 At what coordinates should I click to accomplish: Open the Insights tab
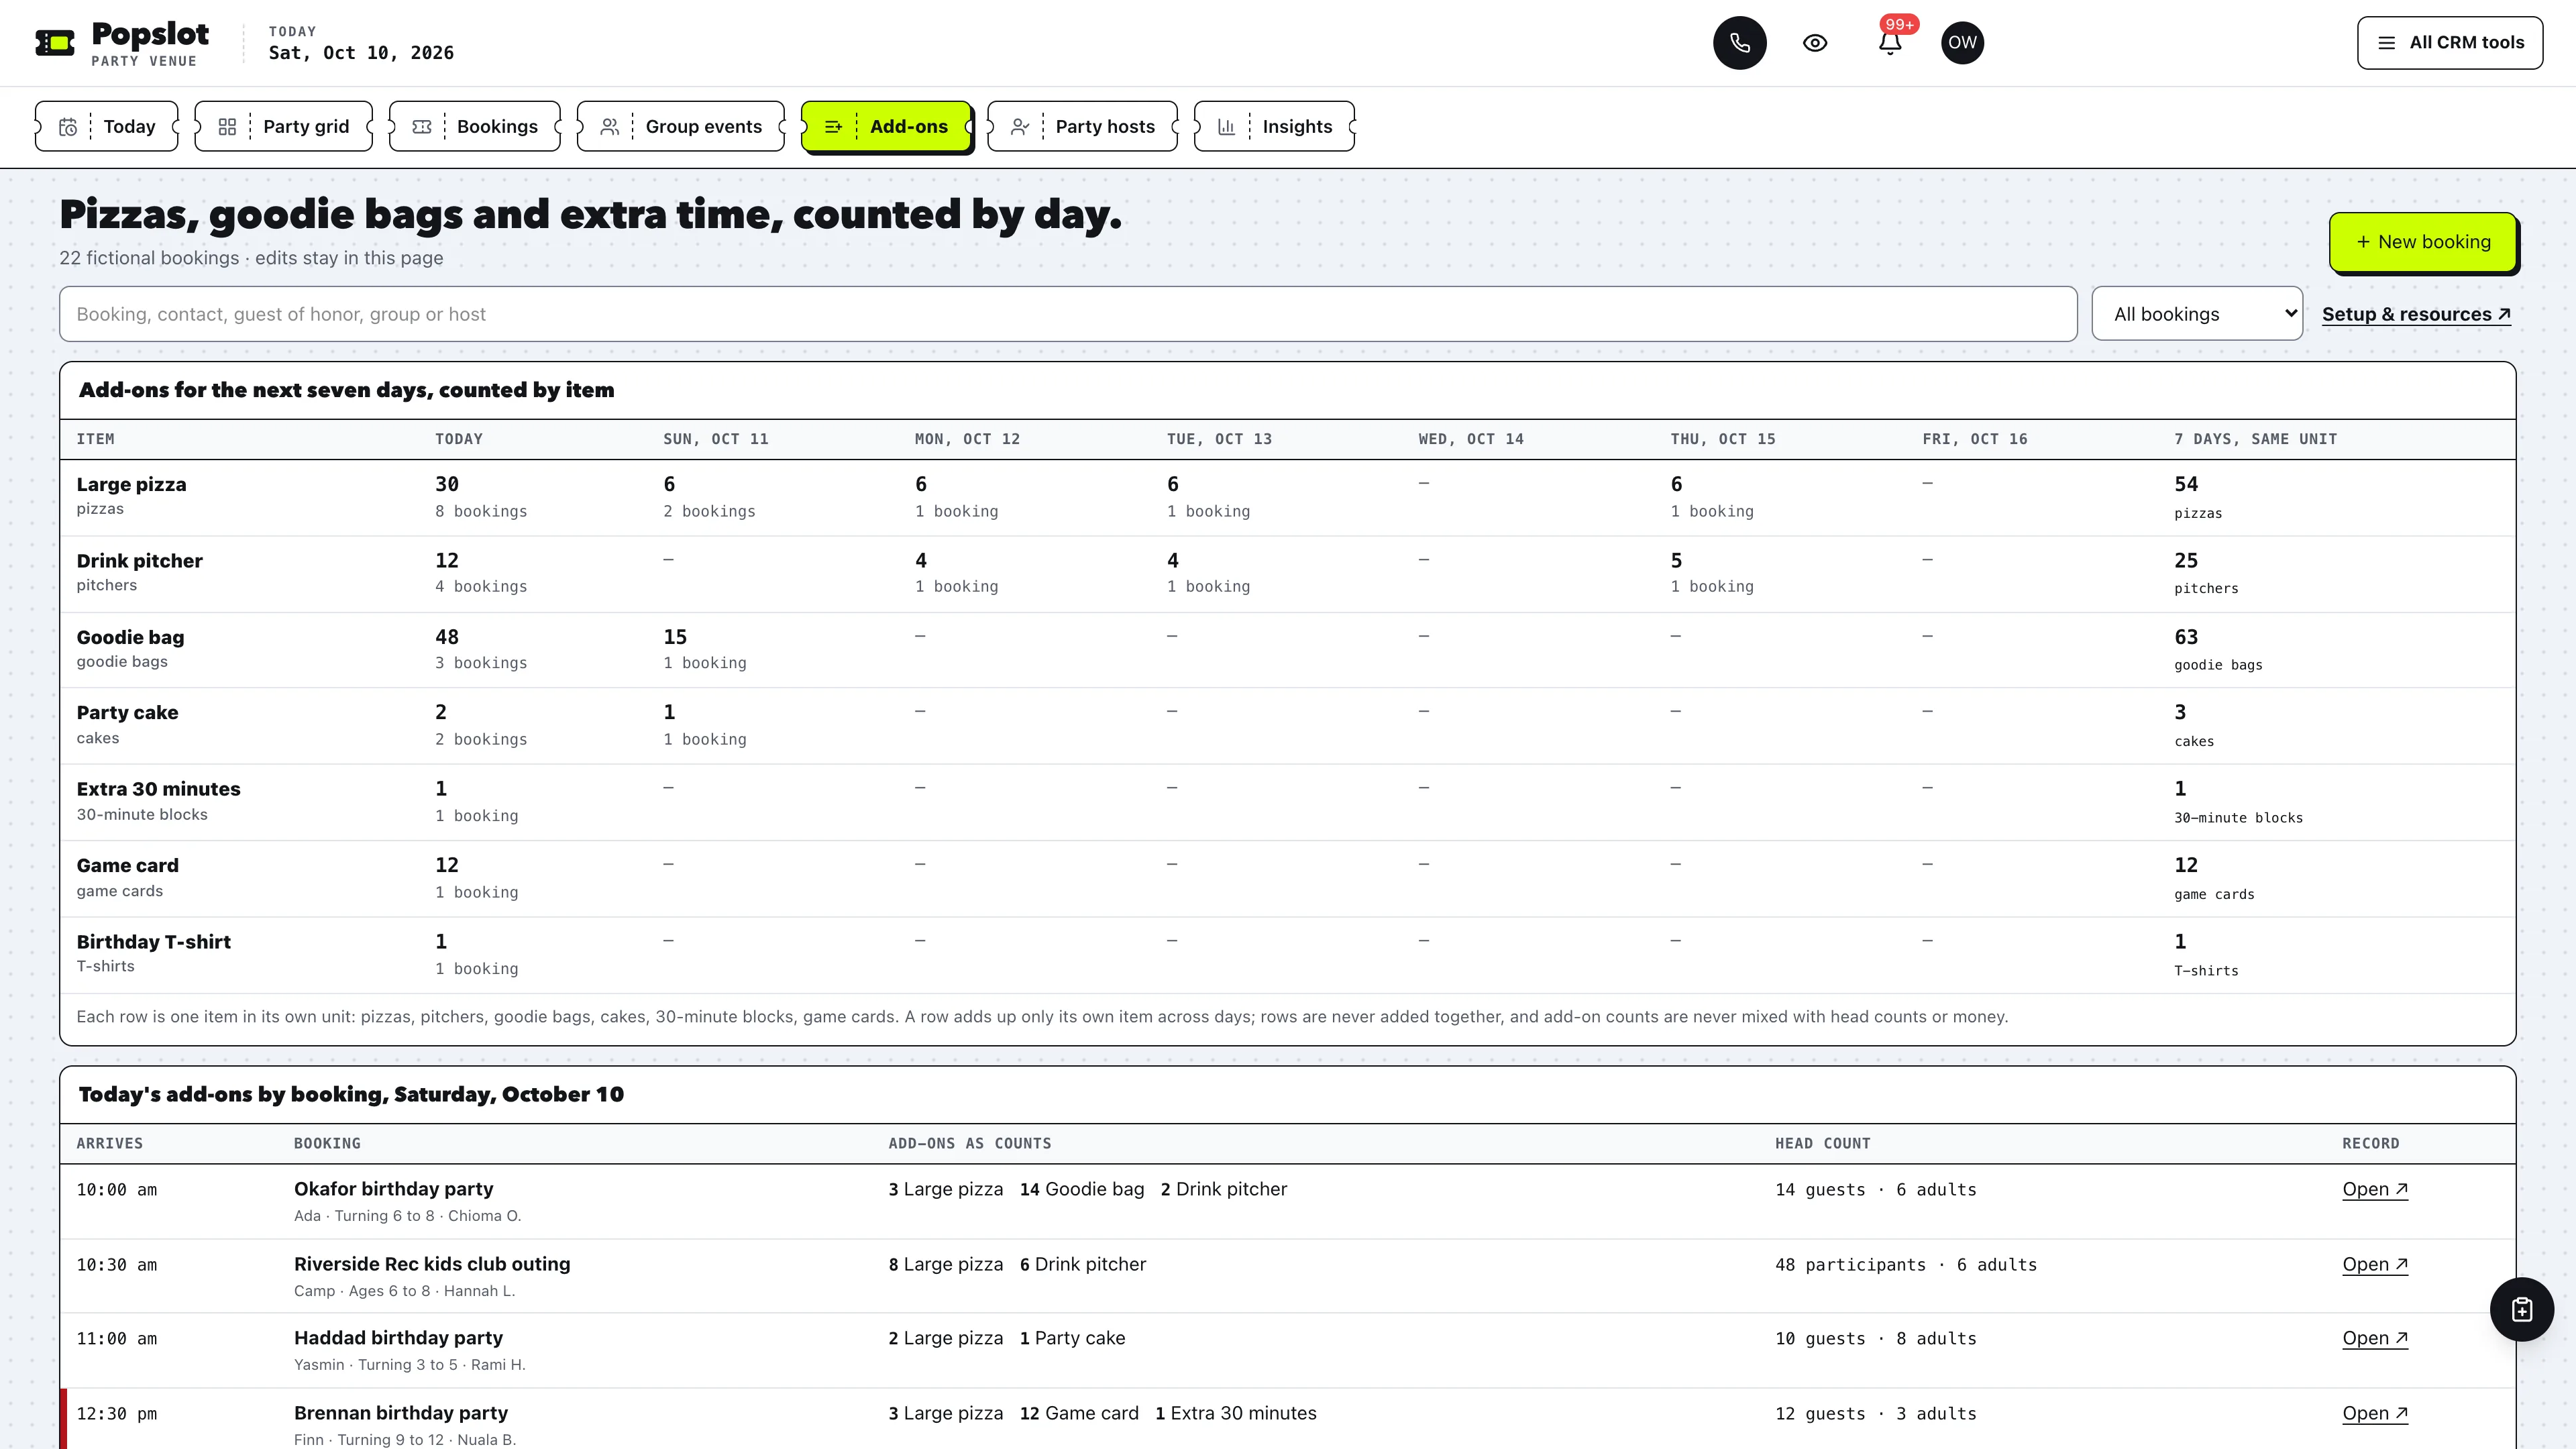click(x=1275, y=126)
